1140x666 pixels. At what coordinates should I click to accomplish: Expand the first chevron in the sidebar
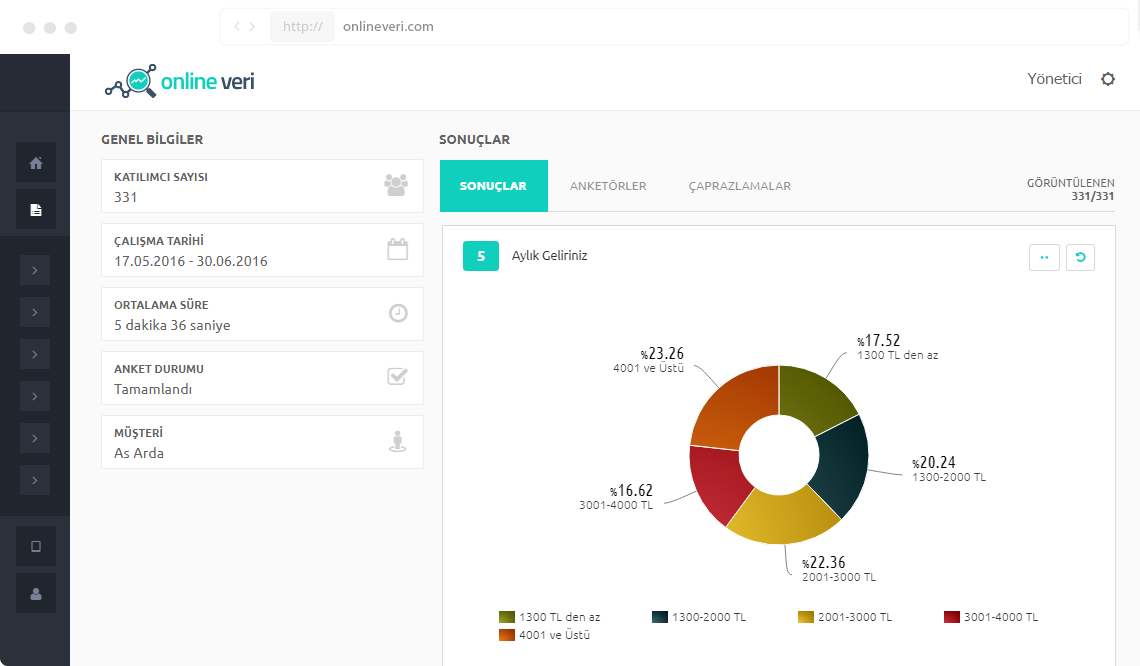(35, 269)
